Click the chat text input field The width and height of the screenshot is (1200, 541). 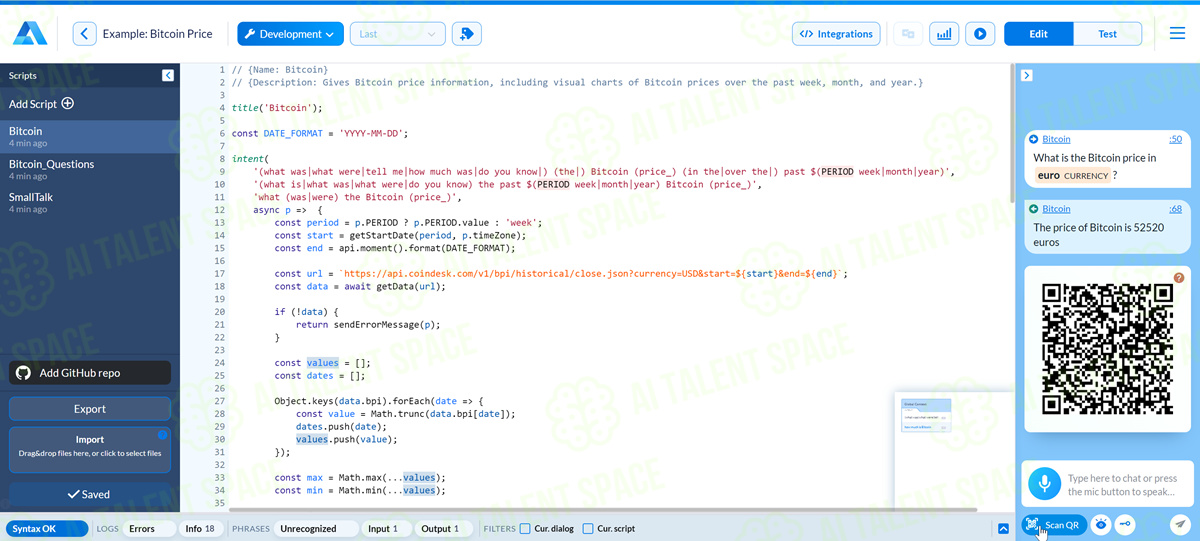(x=1127, y=485)
